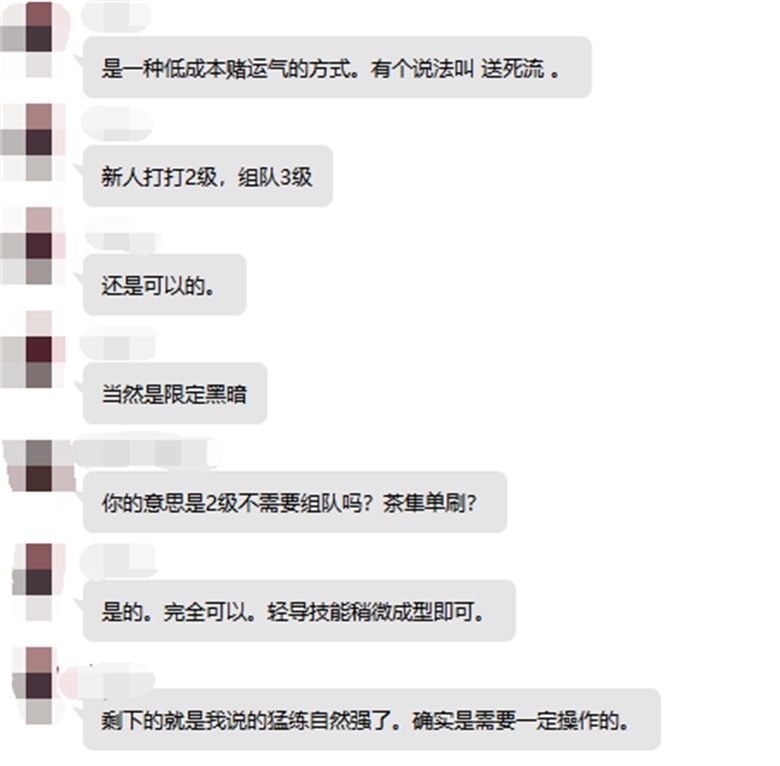Click avatar beside 当然是限定黑暗 message
The width and height of the screenshot is (780, 766).
[34, 349]
